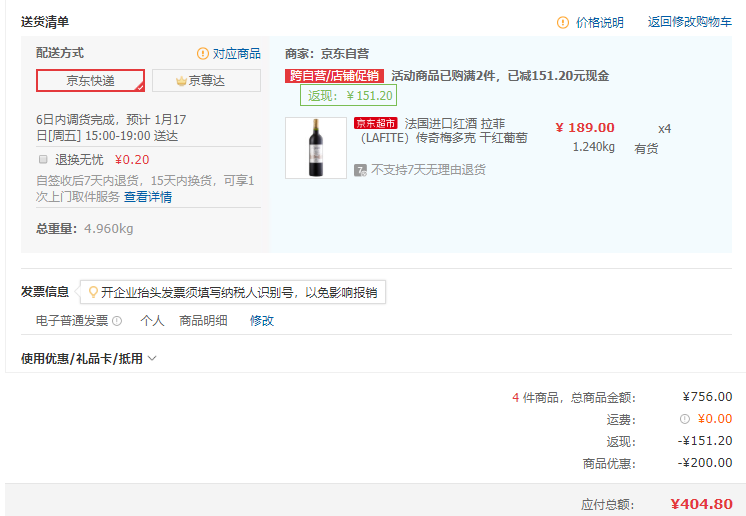This screenshot has height=516, width=746.
Task: Click the 跨自营/店铺促销 promotion tag
Action: pyautogui.click(x=334, y=76)
